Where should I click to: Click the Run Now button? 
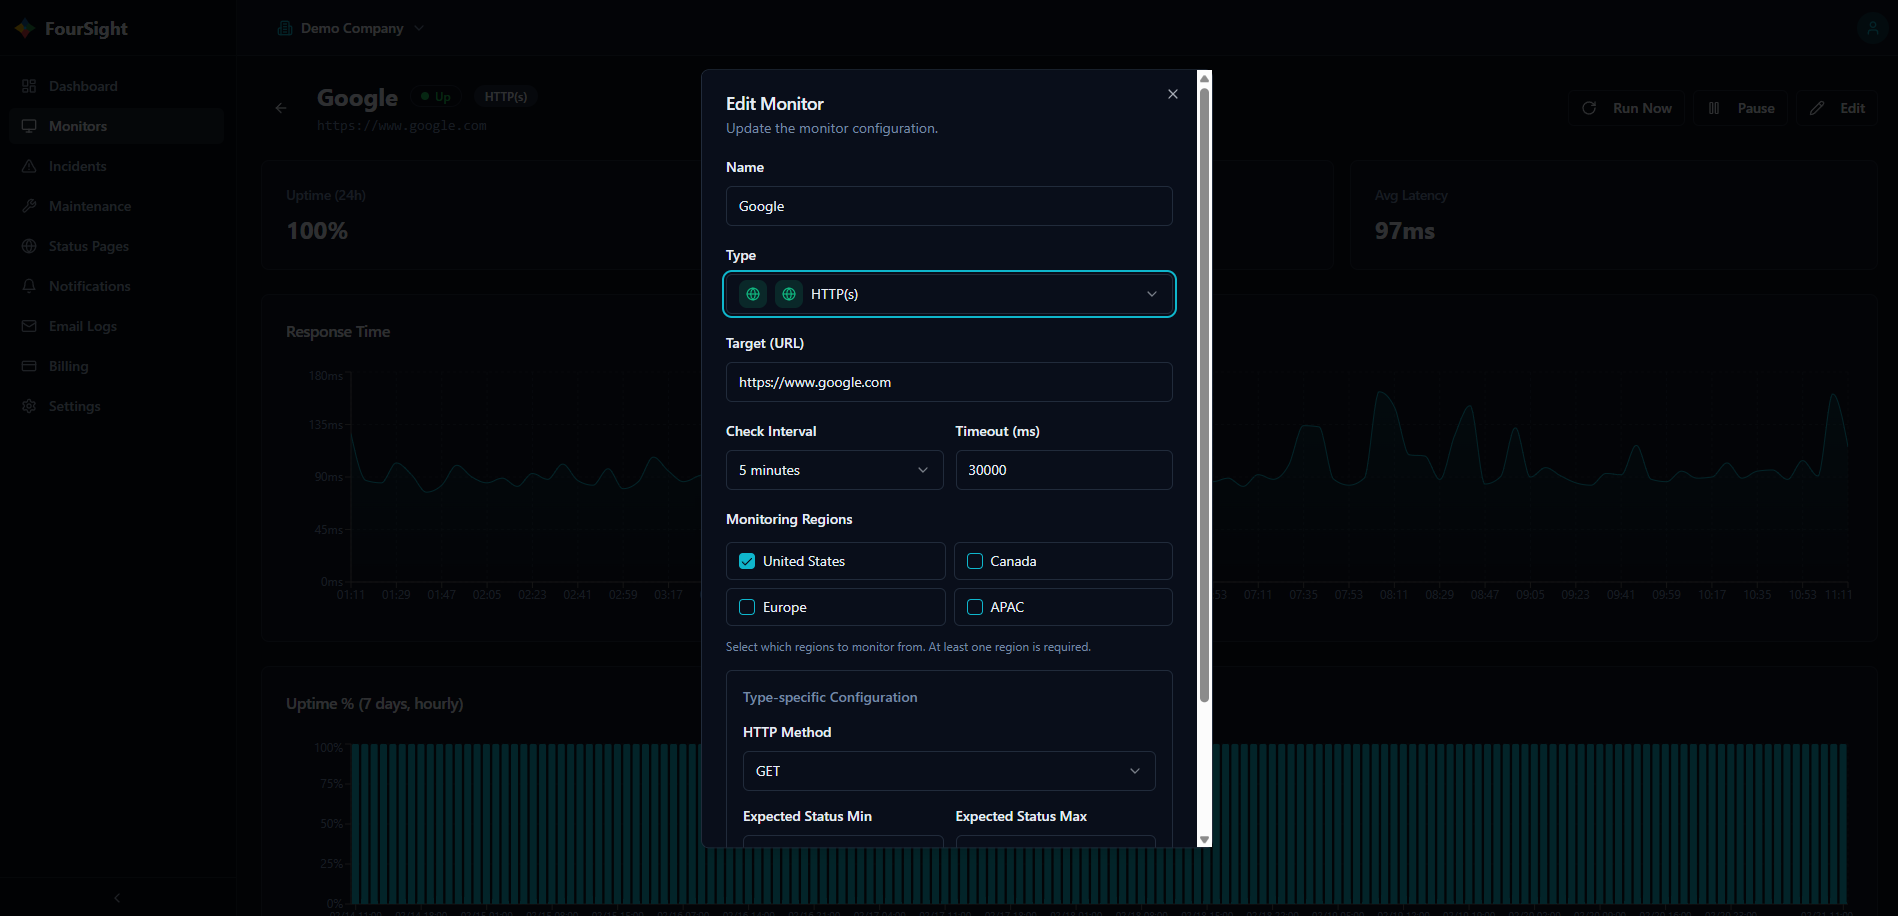coord(1626,108)
